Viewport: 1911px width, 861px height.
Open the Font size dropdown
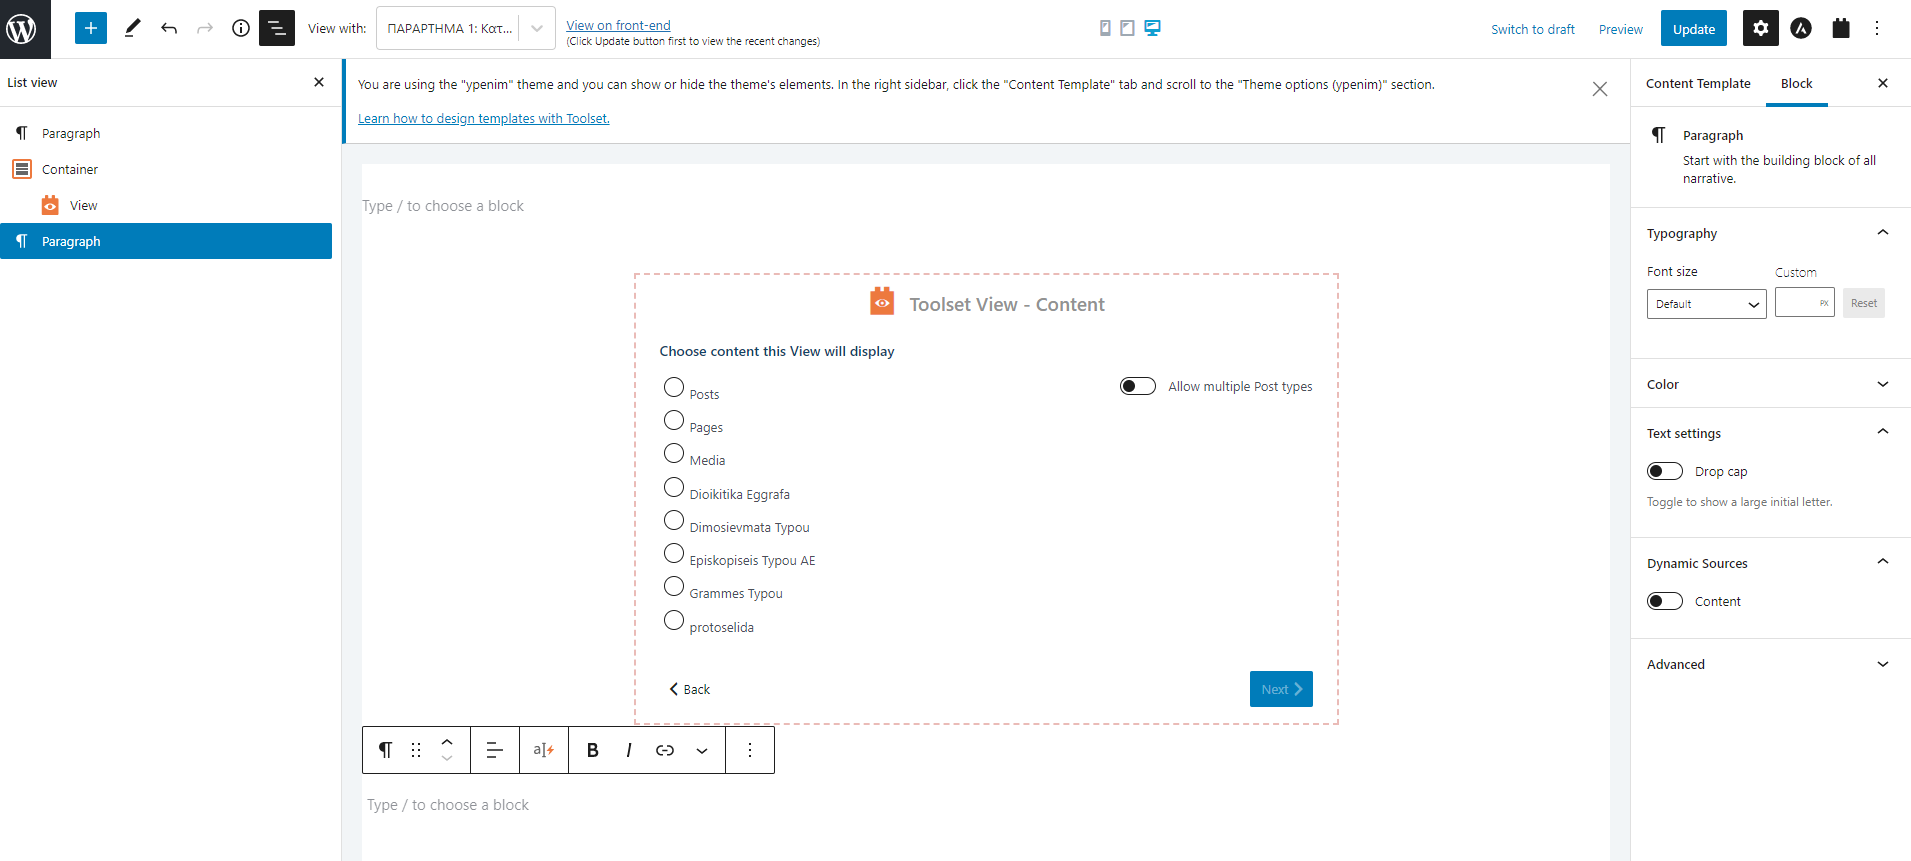[x=1706, y=304]
